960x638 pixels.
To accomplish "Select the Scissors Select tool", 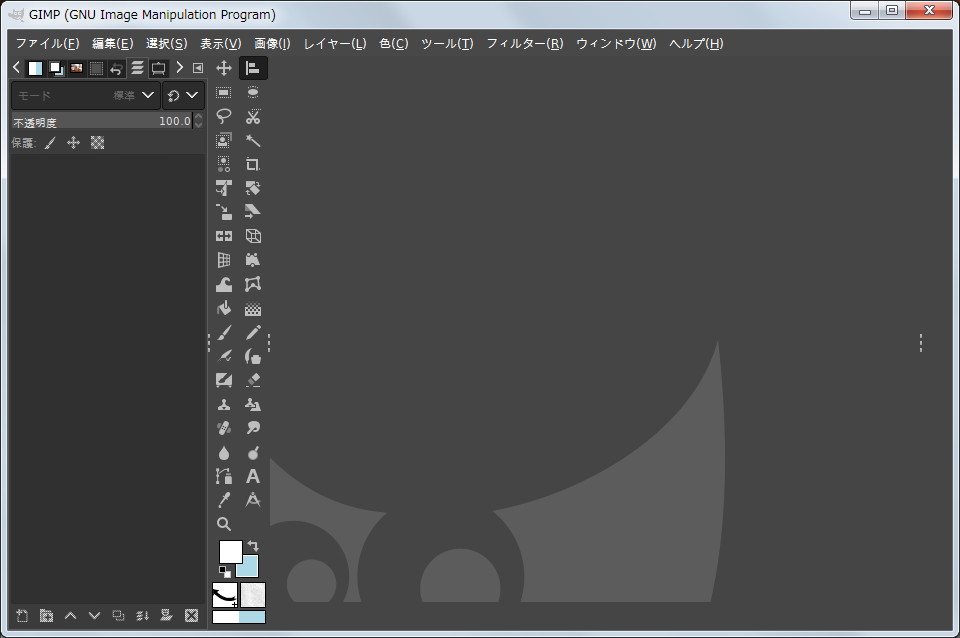I will [x=253, y=116].
